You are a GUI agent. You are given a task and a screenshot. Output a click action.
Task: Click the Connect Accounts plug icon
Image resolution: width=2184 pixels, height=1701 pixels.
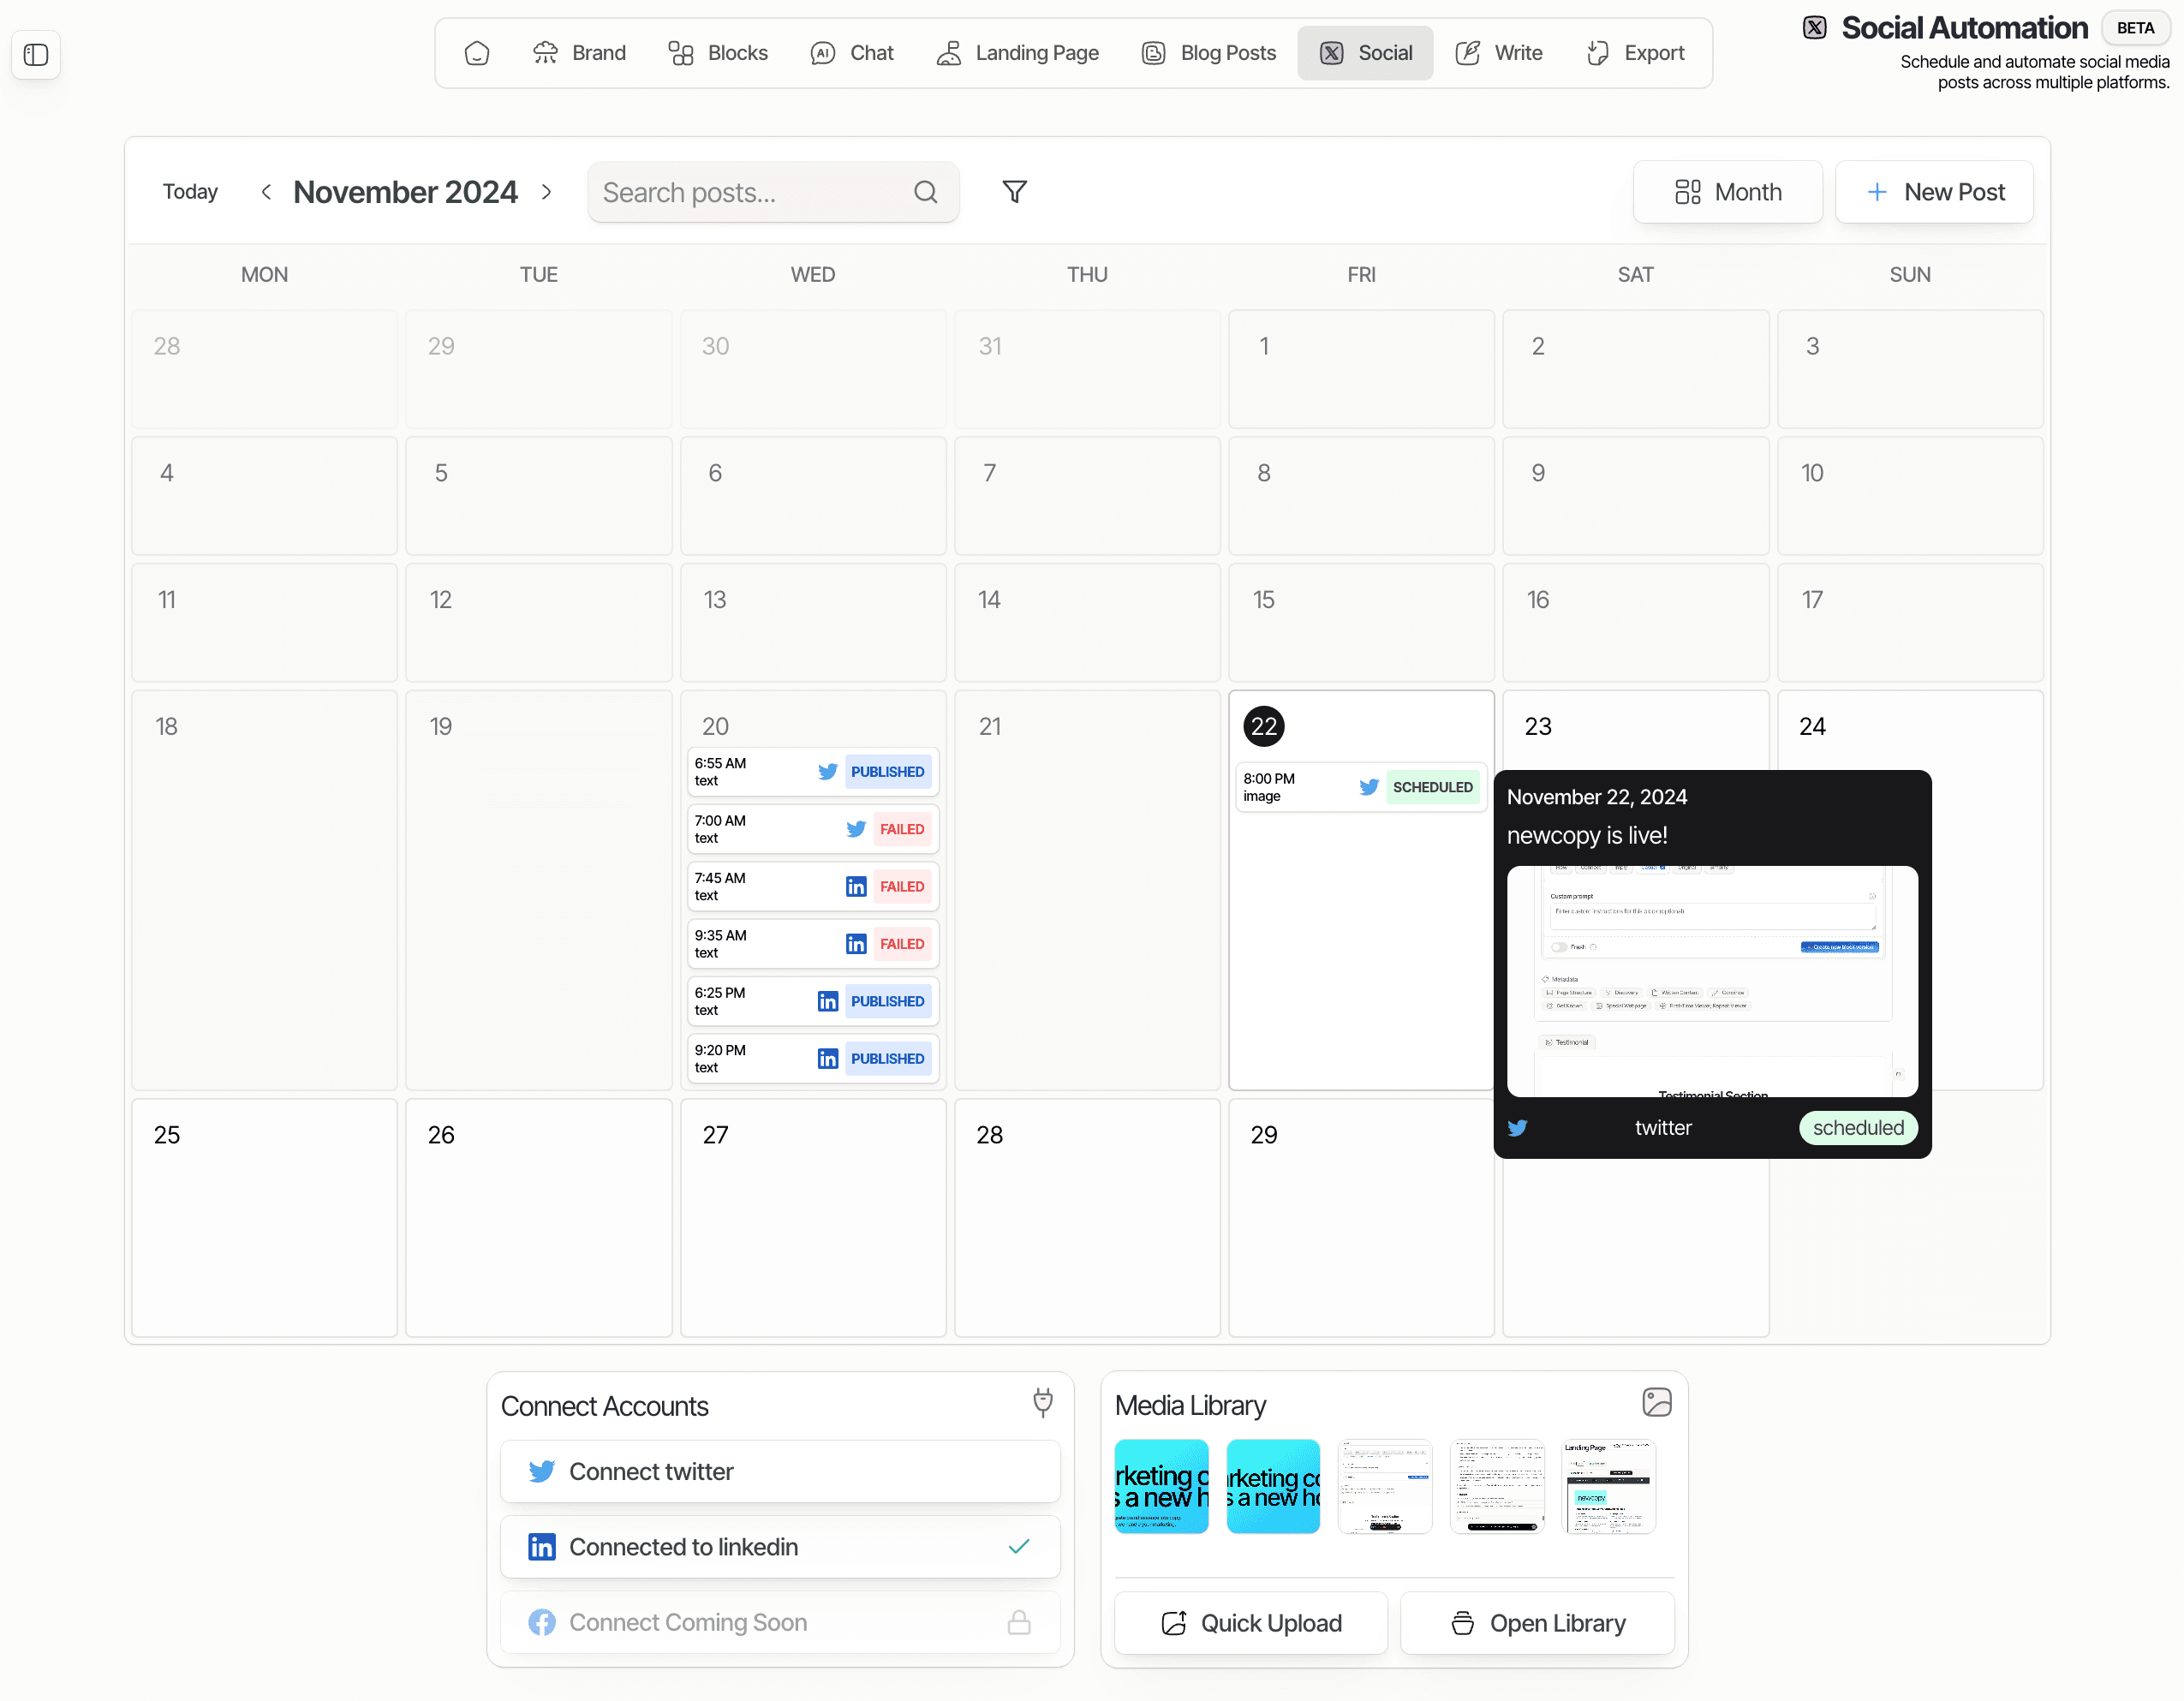[1042, 1400]
